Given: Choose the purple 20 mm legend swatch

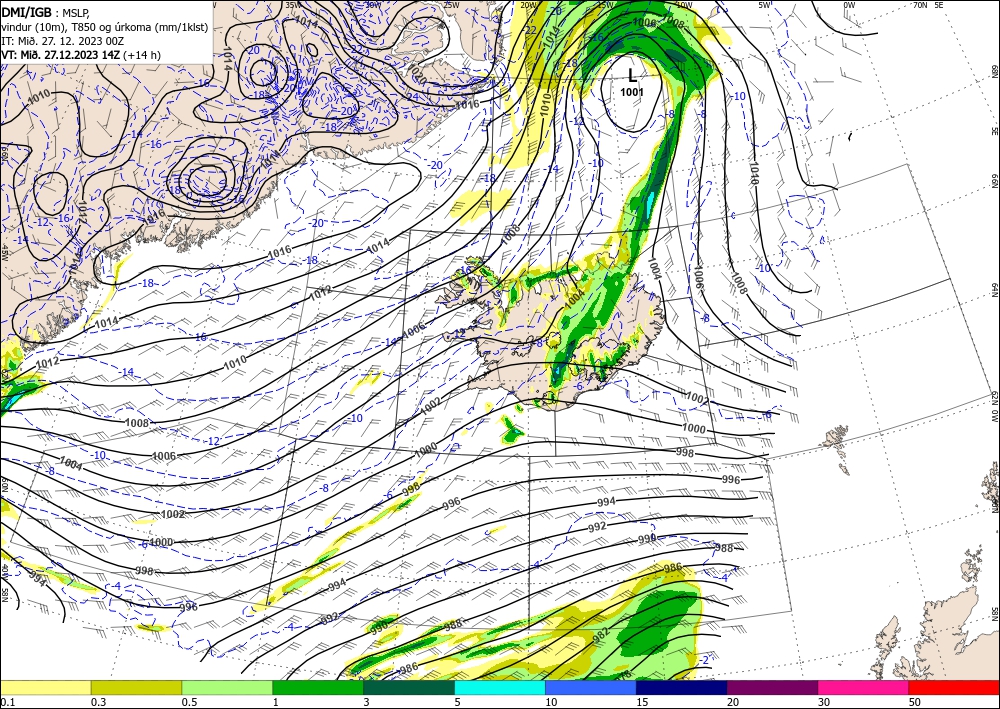Looking at the screenshot, I should [772, 688].
